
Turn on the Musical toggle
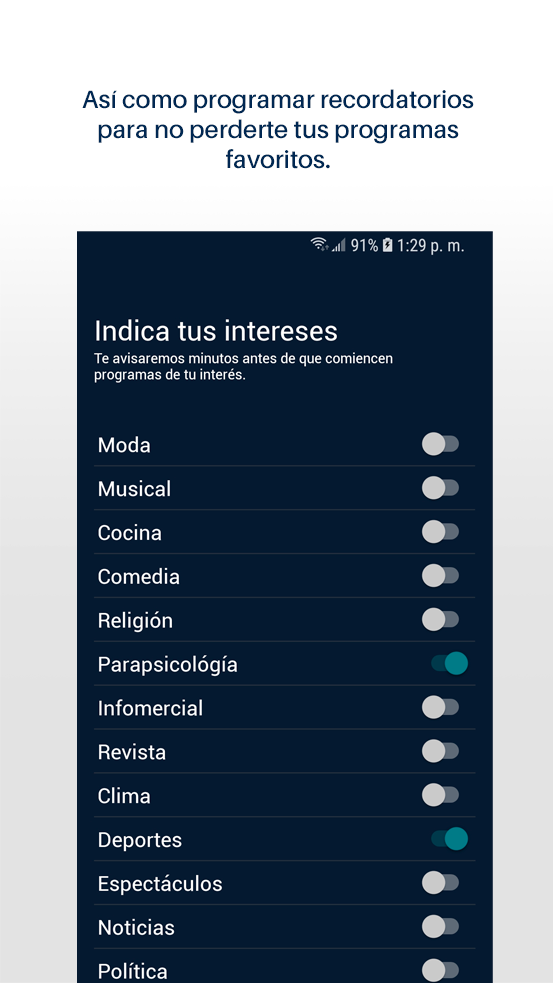(440, 488)
